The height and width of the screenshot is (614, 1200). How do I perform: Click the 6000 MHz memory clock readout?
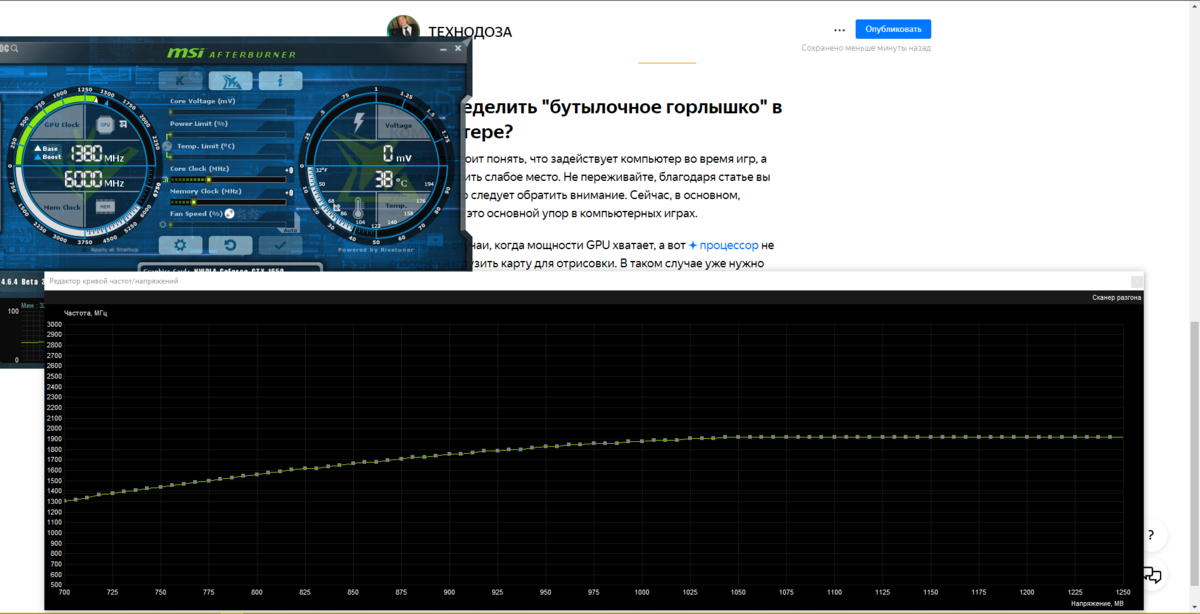(x=95, y=181)
